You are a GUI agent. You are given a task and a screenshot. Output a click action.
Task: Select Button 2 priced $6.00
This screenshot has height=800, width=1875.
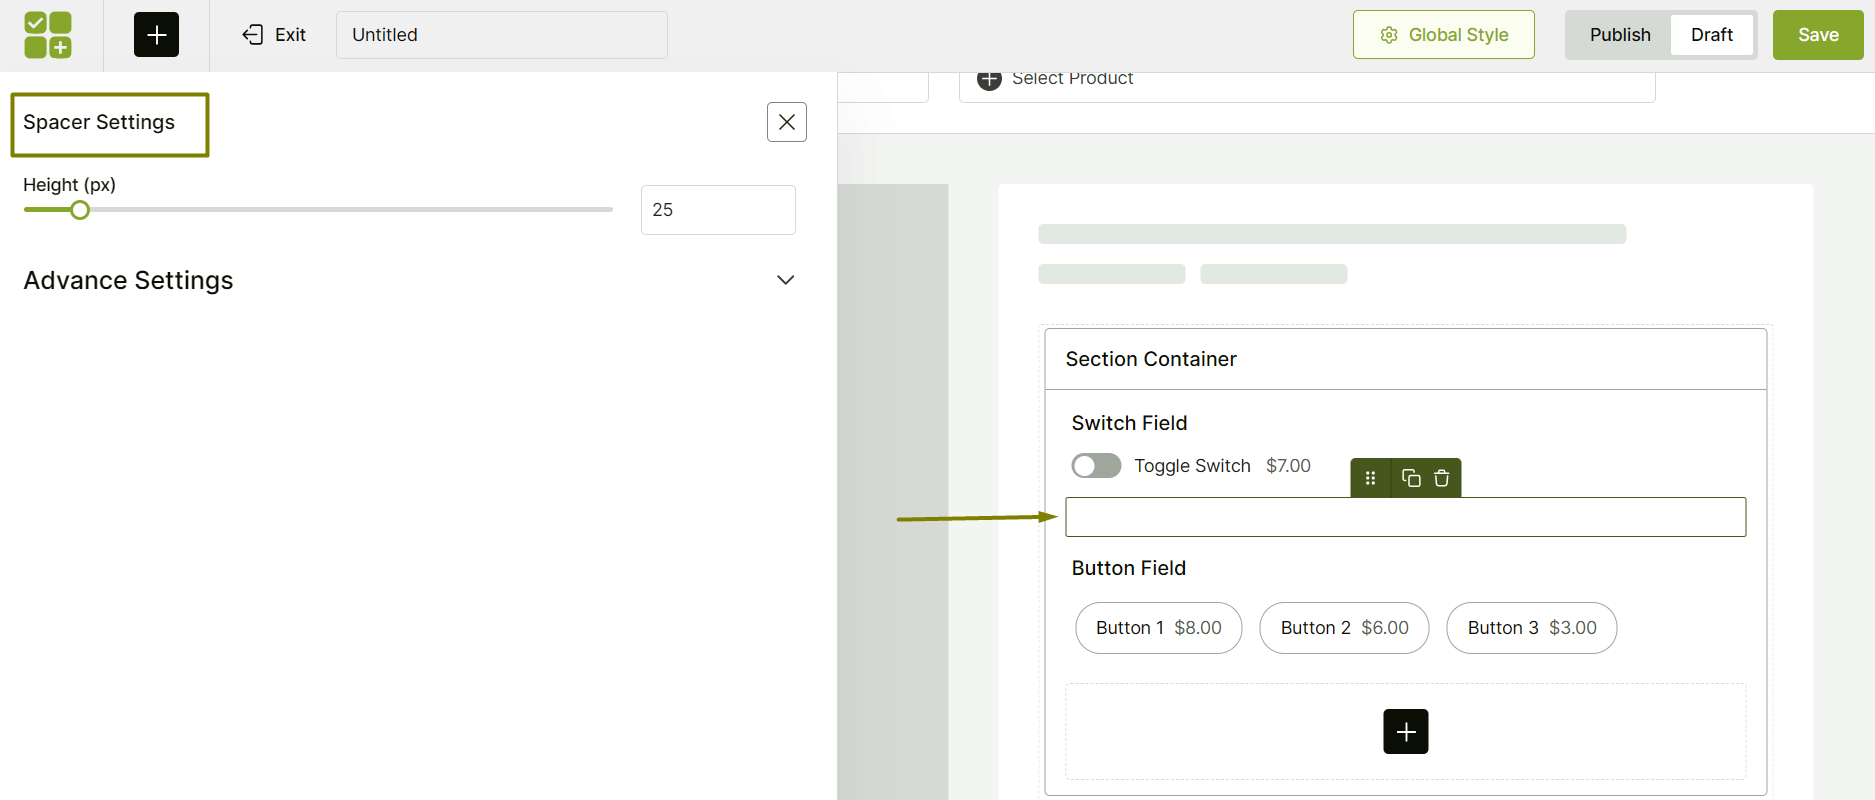click(1344, 628)
